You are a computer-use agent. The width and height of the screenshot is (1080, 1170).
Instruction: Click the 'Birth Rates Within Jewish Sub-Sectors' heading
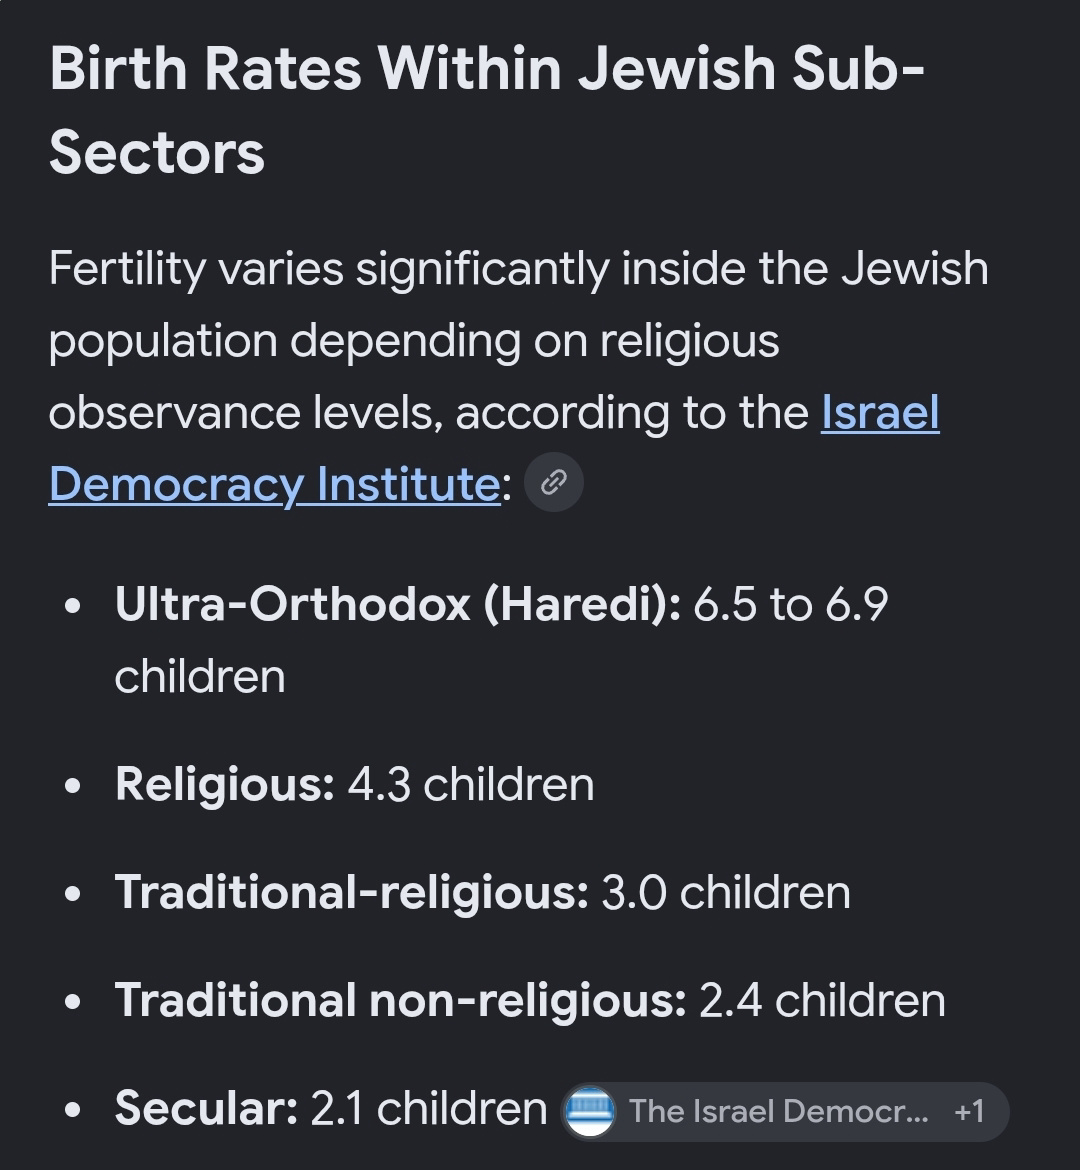pyautogui.click(x=487, y=110)
